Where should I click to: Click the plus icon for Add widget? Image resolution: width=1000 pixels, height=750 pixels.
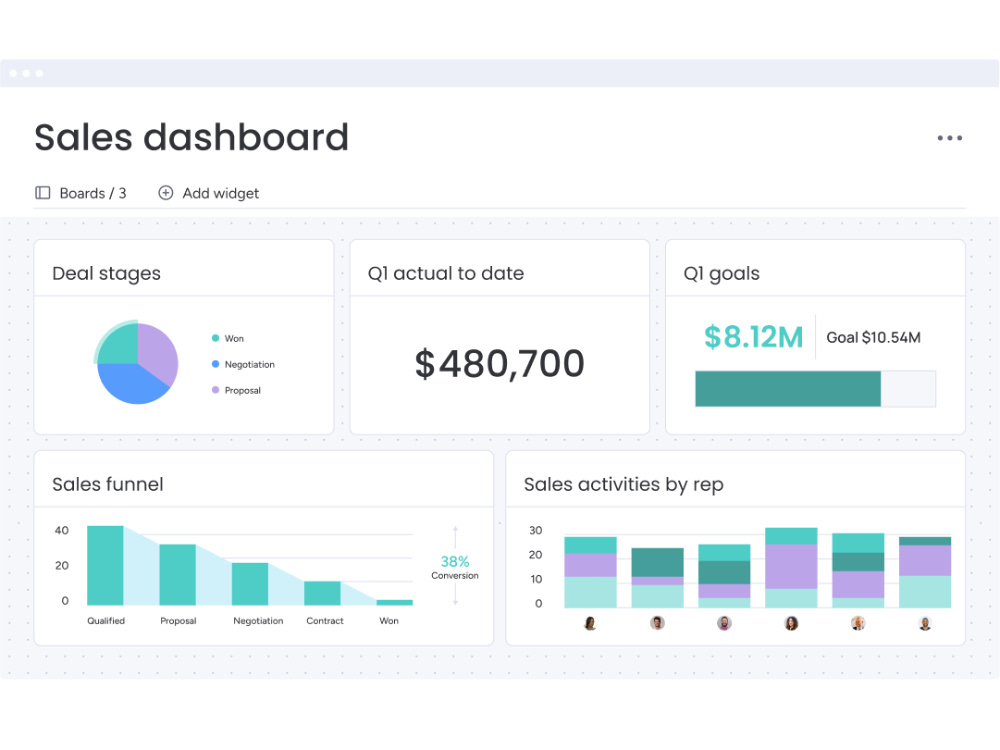tap(165, 193)
